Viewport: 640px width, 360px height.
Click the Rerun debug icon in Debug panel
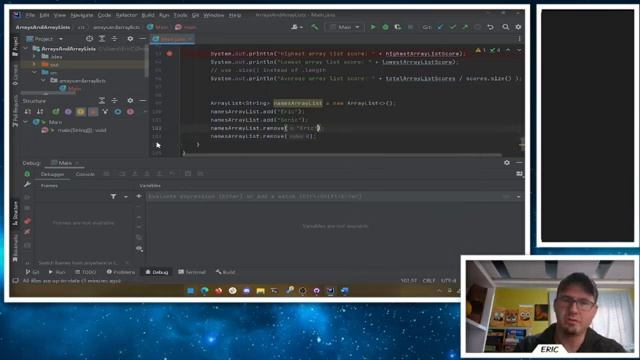click(x=27, y=174)
